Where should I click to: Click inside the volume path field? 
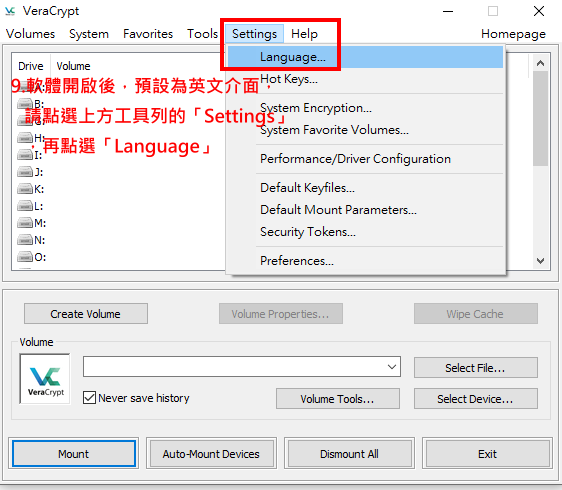234,367
